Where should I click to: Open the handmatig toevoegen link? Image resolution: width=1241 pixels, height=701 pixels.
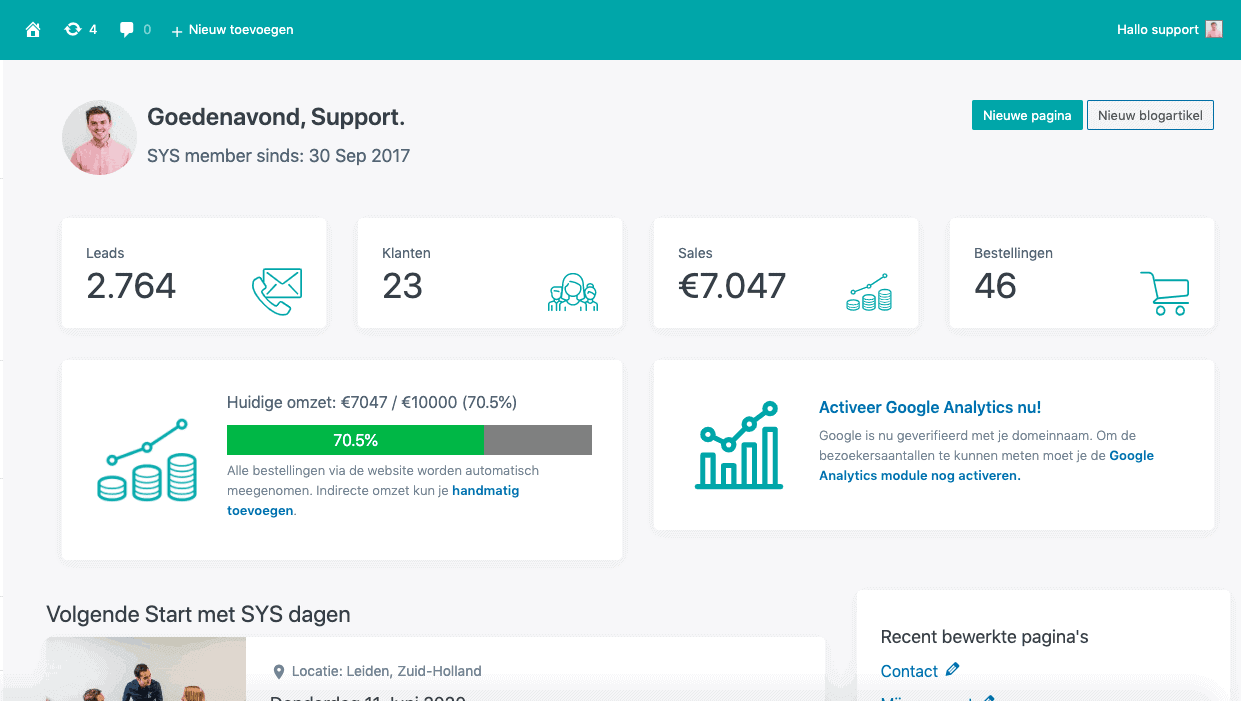point(488,490)
